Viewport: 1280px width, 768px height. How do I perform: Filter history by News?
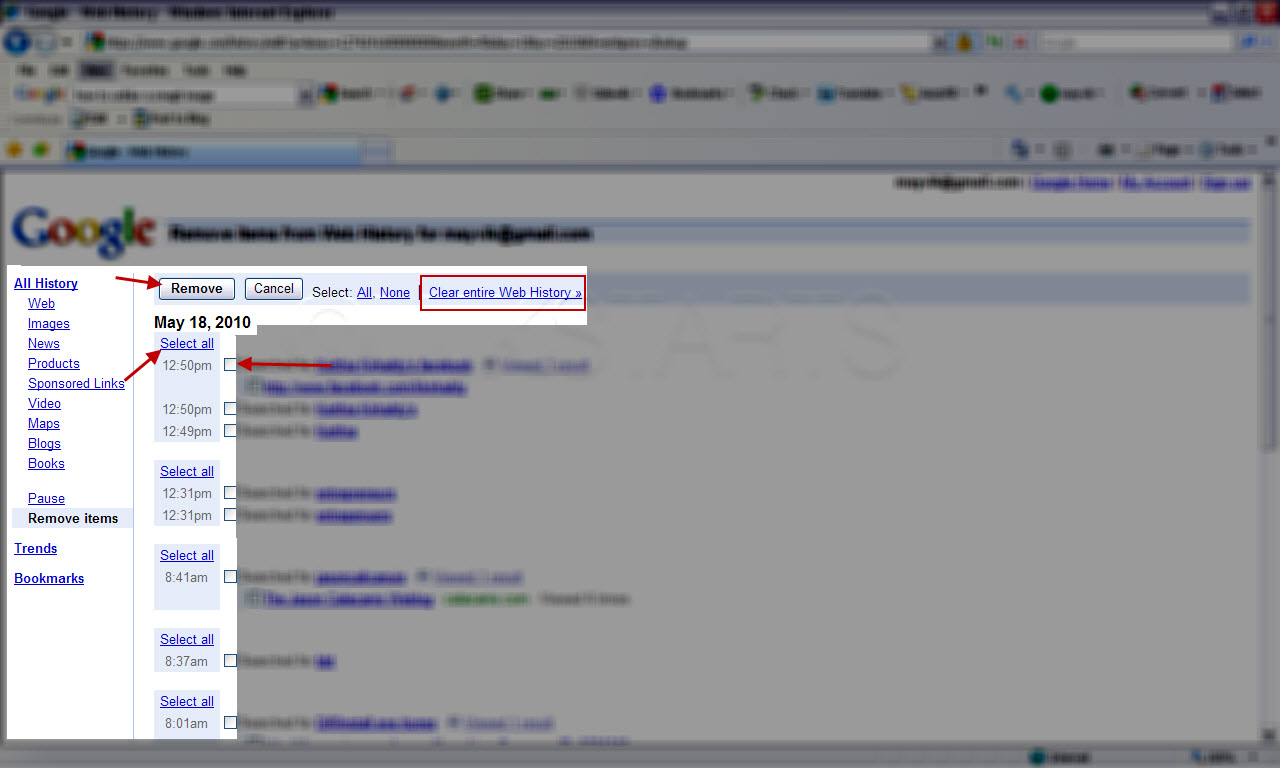[44, 344]
